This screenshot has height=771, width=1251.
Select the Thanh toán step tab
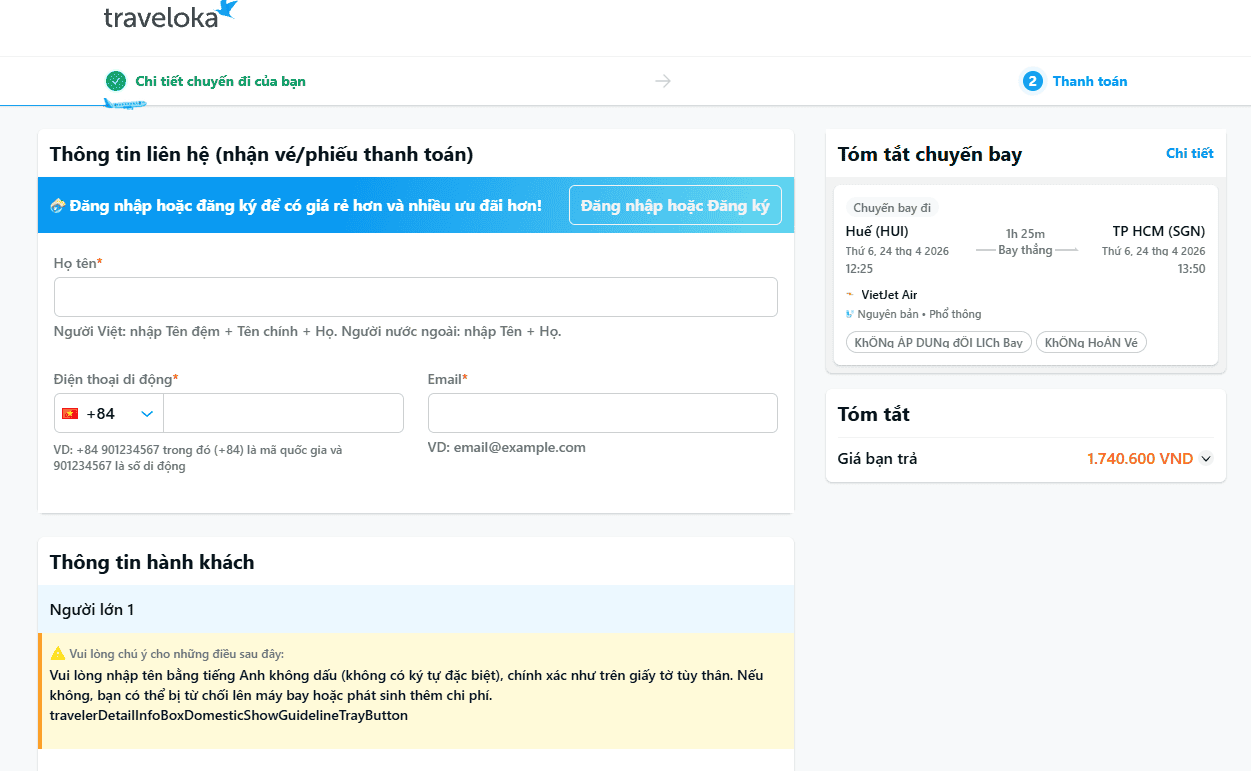[1089, 81]
